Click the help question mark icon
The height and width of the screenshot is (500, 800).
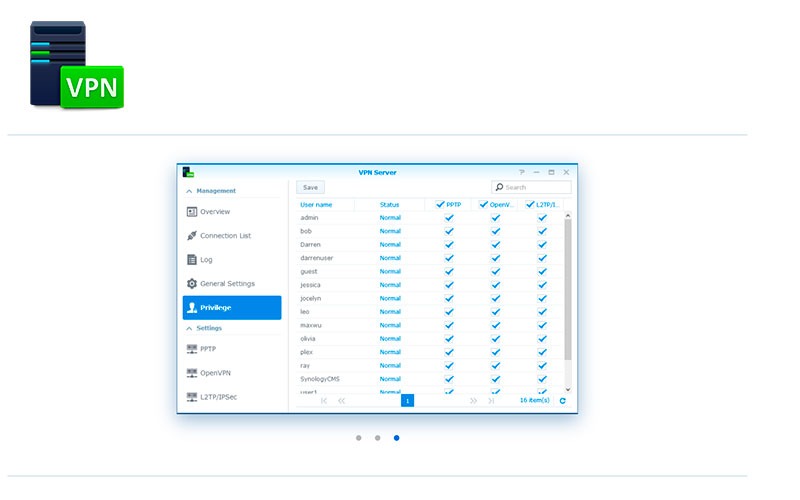(521, 172)
